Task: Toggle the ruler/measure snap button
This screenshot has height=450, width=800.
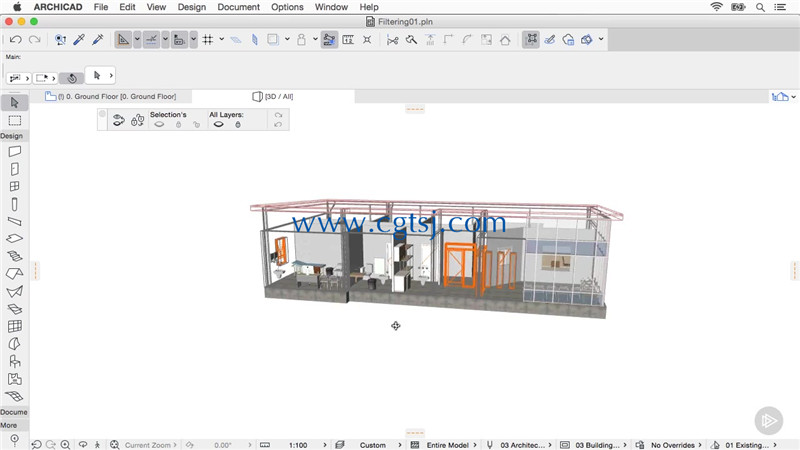Action: [x=179, y=40]
